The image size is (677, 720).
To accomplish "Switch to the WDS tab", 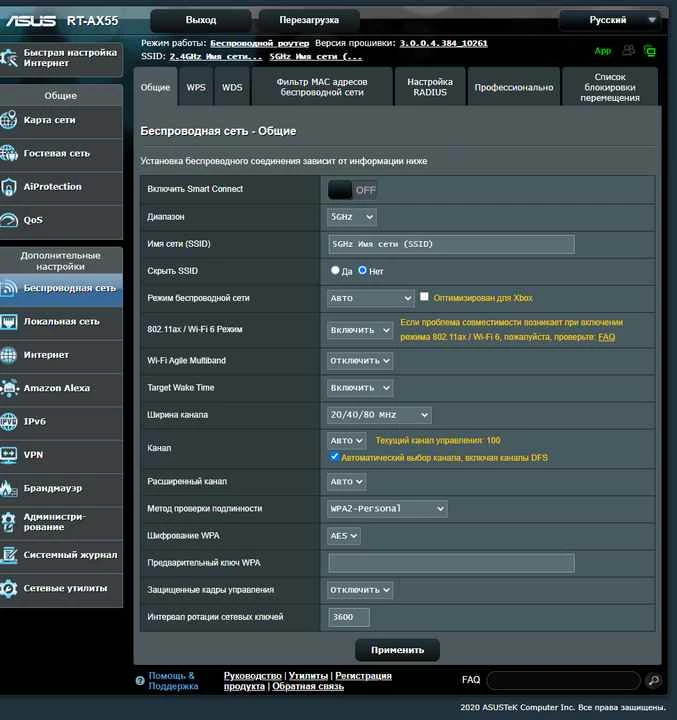I will pyautogui.click(x=232, y=87).
